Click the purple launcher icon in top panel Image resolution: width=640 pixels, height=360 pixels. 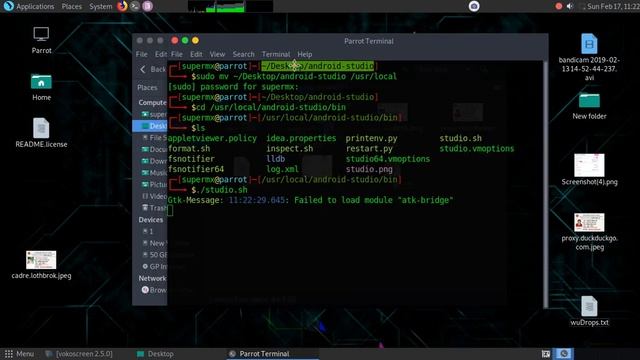(147, 6)
